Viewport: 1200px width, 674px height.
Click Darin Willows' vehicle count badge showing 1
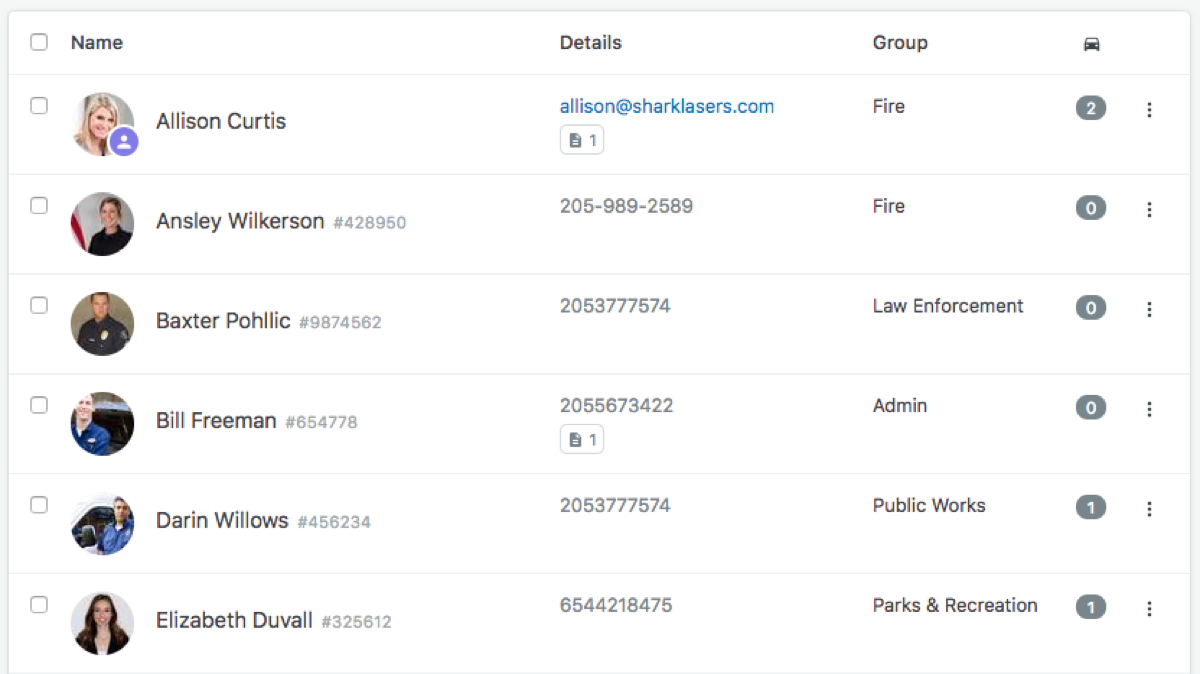[x=1091, y=507]
